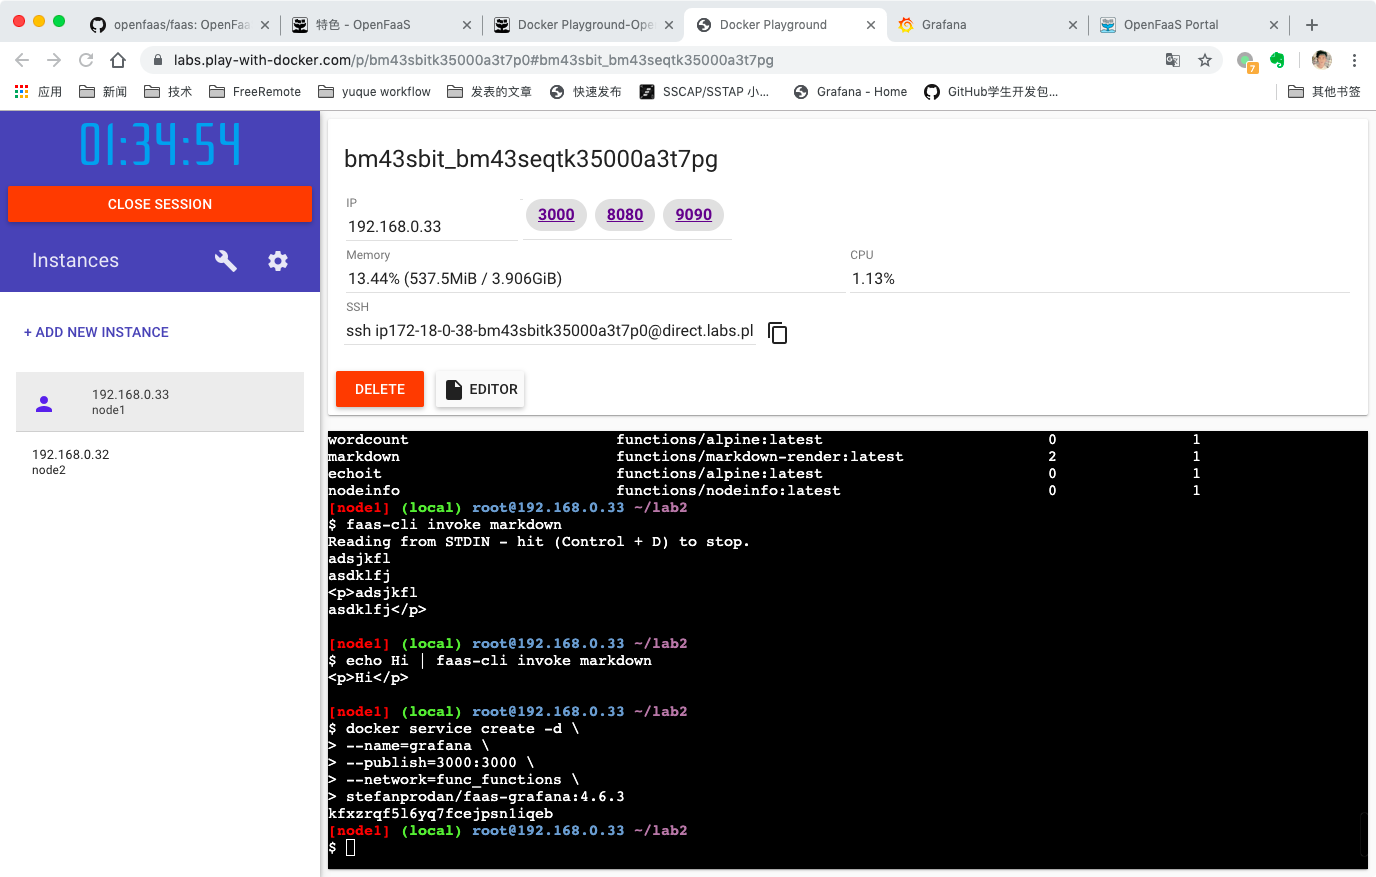Open port 3000 link
Screen dimensions: 1376x877
coord(556,214)
